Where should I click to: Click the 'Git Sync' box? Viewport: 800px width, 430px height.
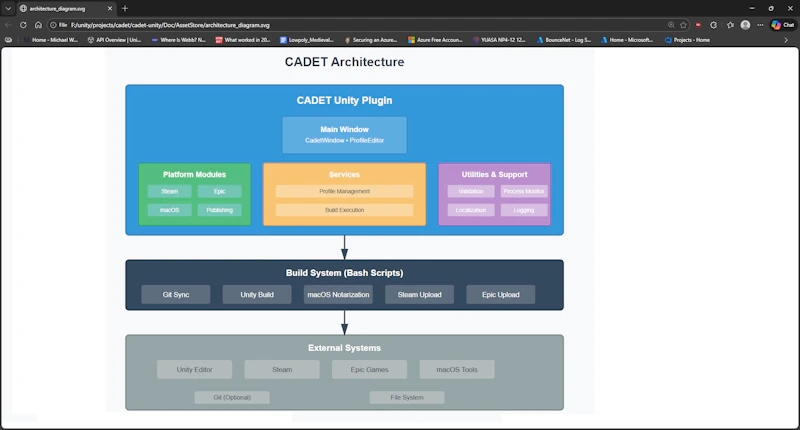[x=176, y=294]
